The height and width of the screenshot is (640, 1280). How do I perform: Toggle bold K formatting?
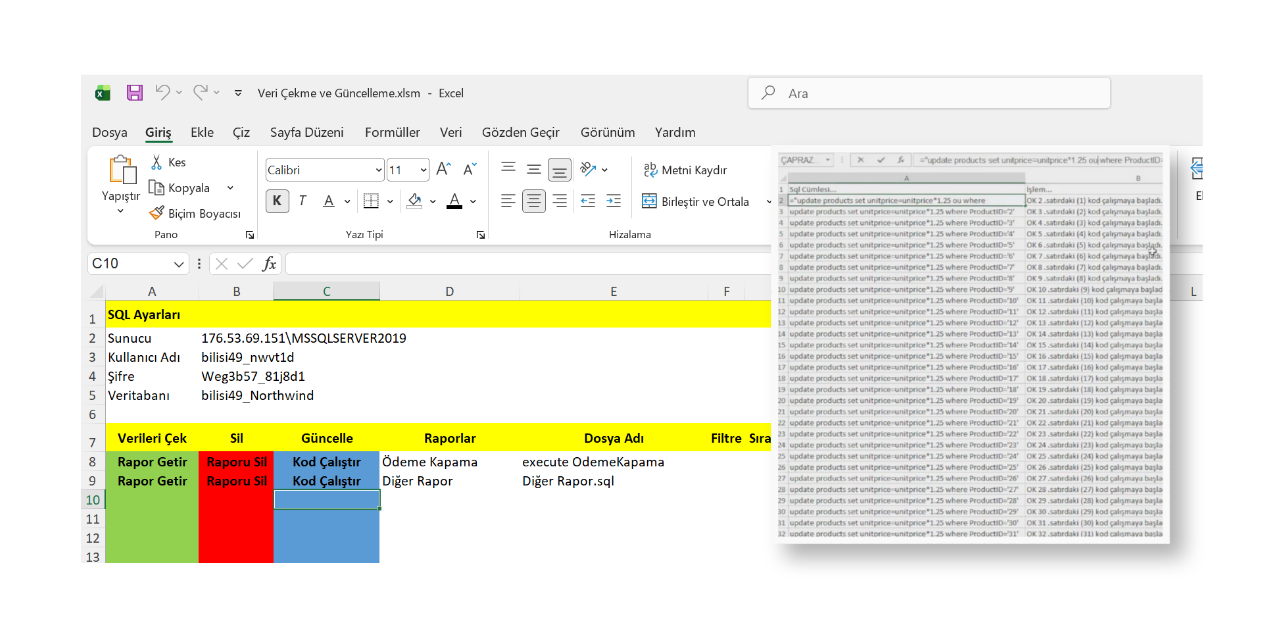[277, 201]
